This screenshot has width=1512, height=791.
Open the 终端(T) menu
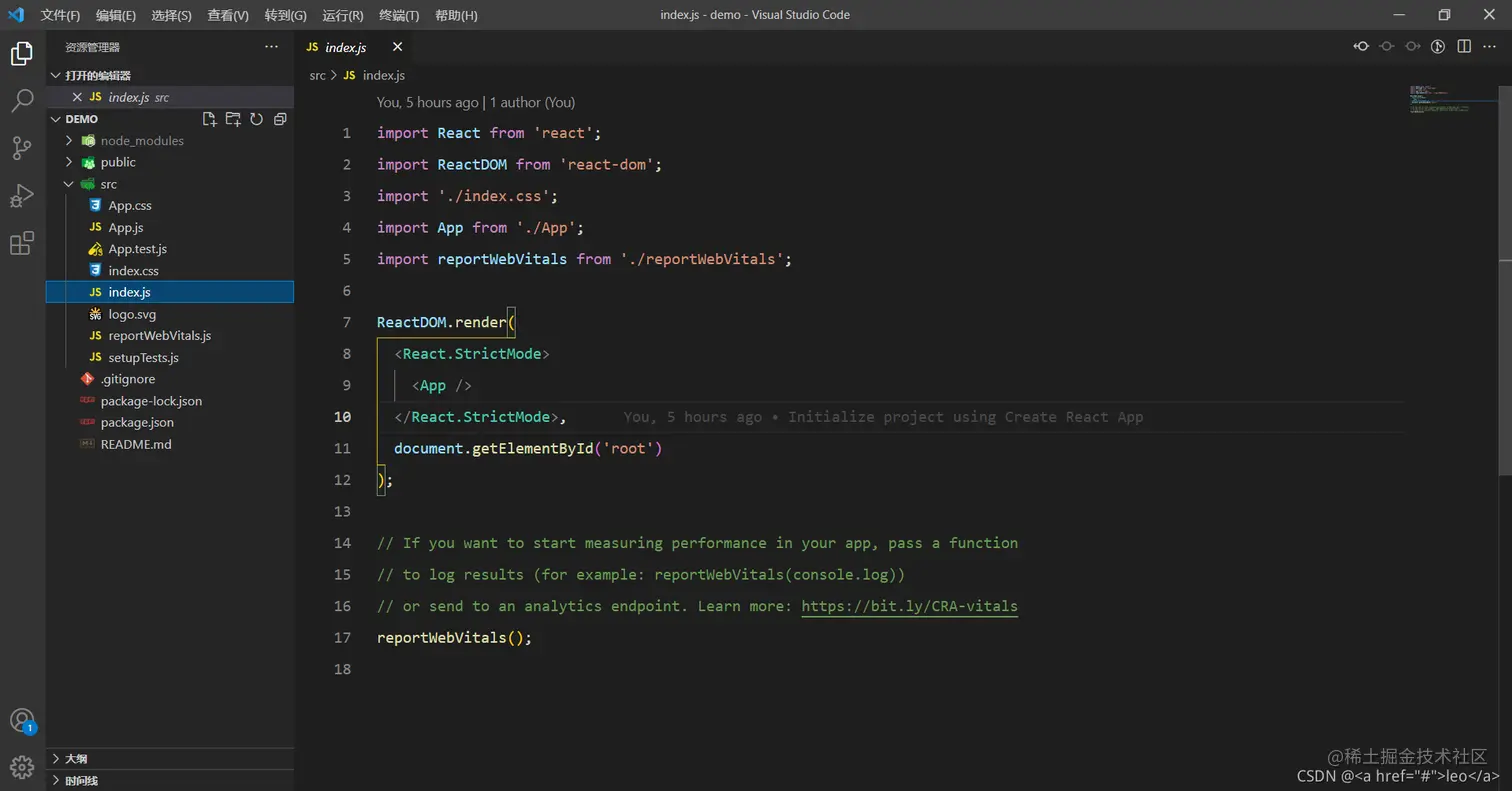(400, 15)
